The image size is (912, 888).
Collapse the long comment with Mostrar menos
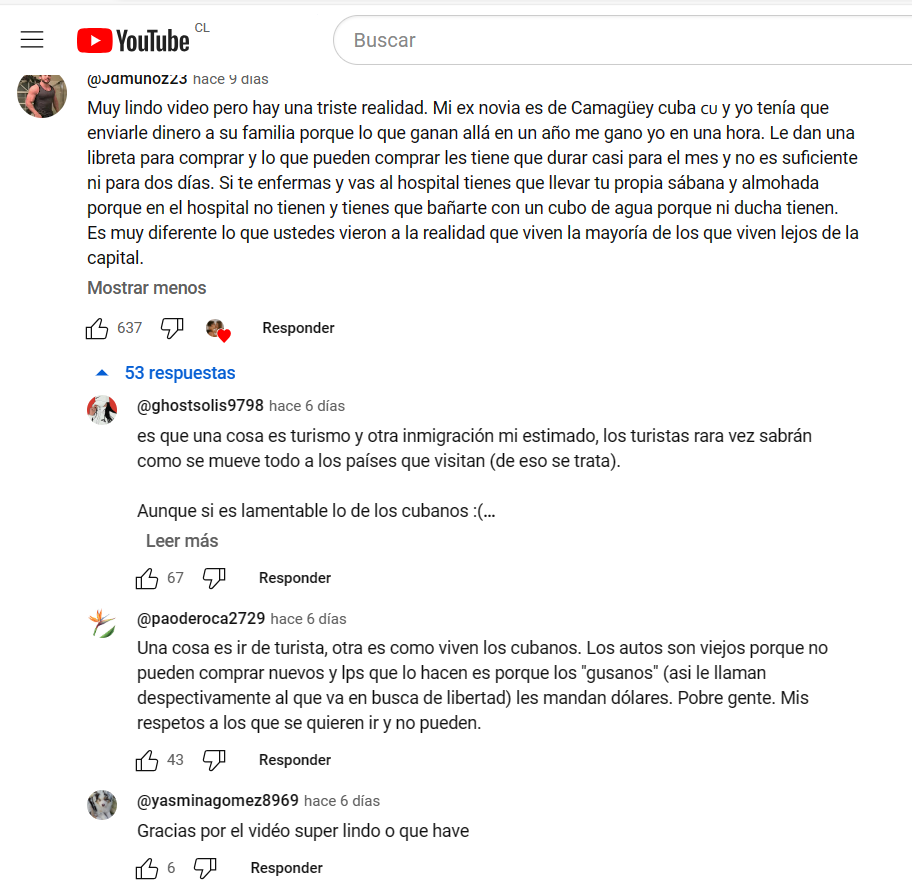tap(147, 288)
